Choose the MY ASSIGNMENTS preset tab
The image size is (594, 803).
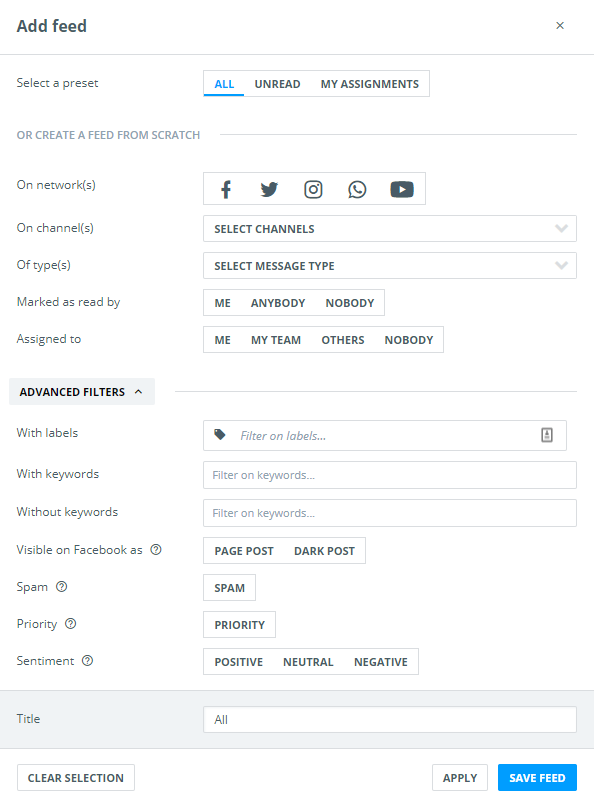point(370,84)
